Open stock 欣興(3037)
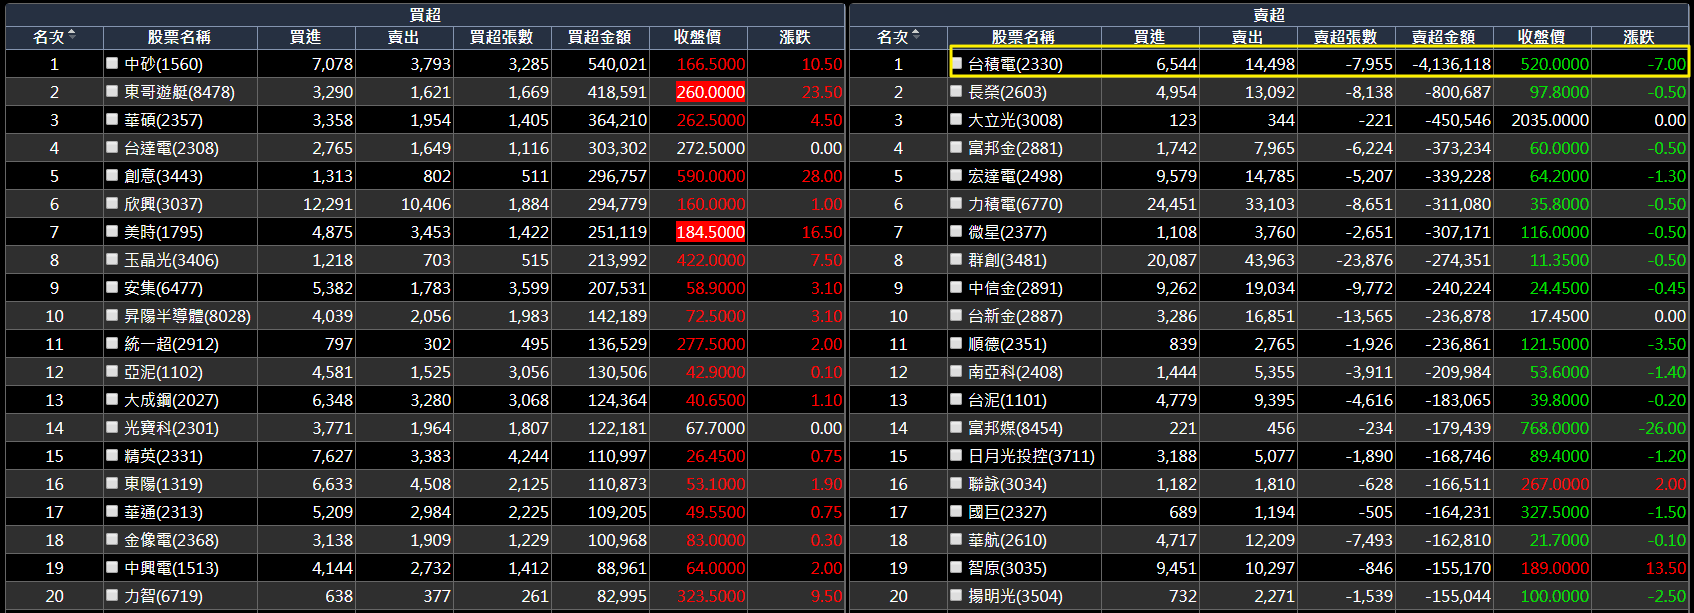Screen dimensions: 1694x613 click(163, 204)
